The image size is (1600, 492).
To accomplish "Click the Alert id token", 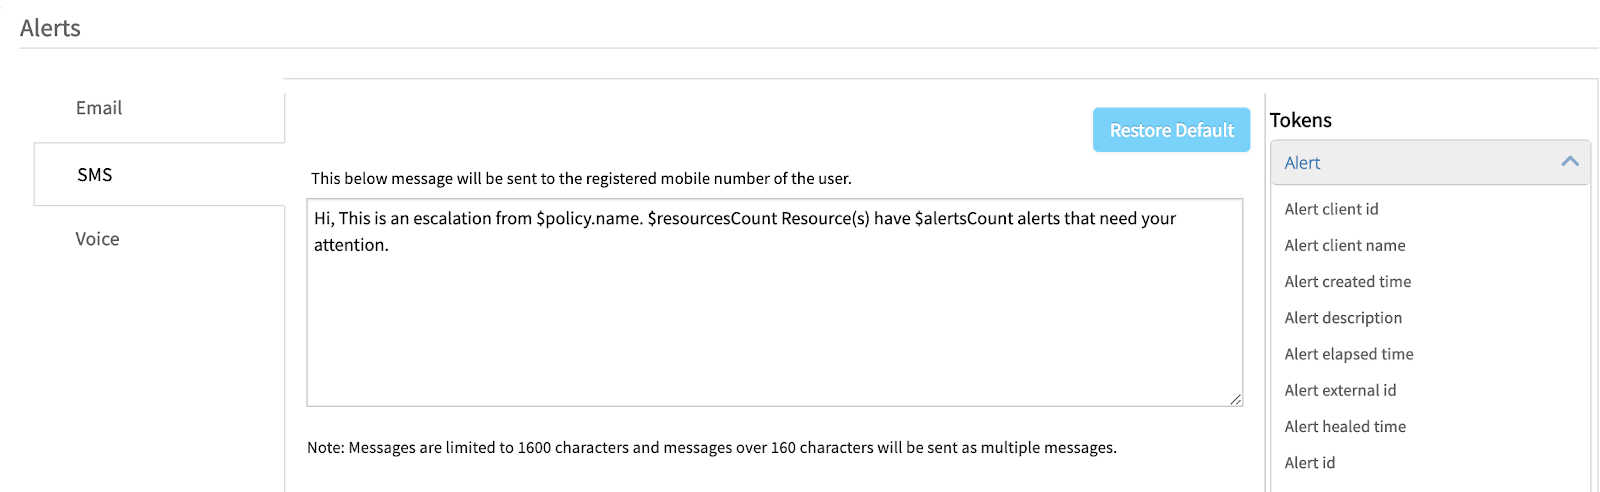I will tap(1309, 463).
